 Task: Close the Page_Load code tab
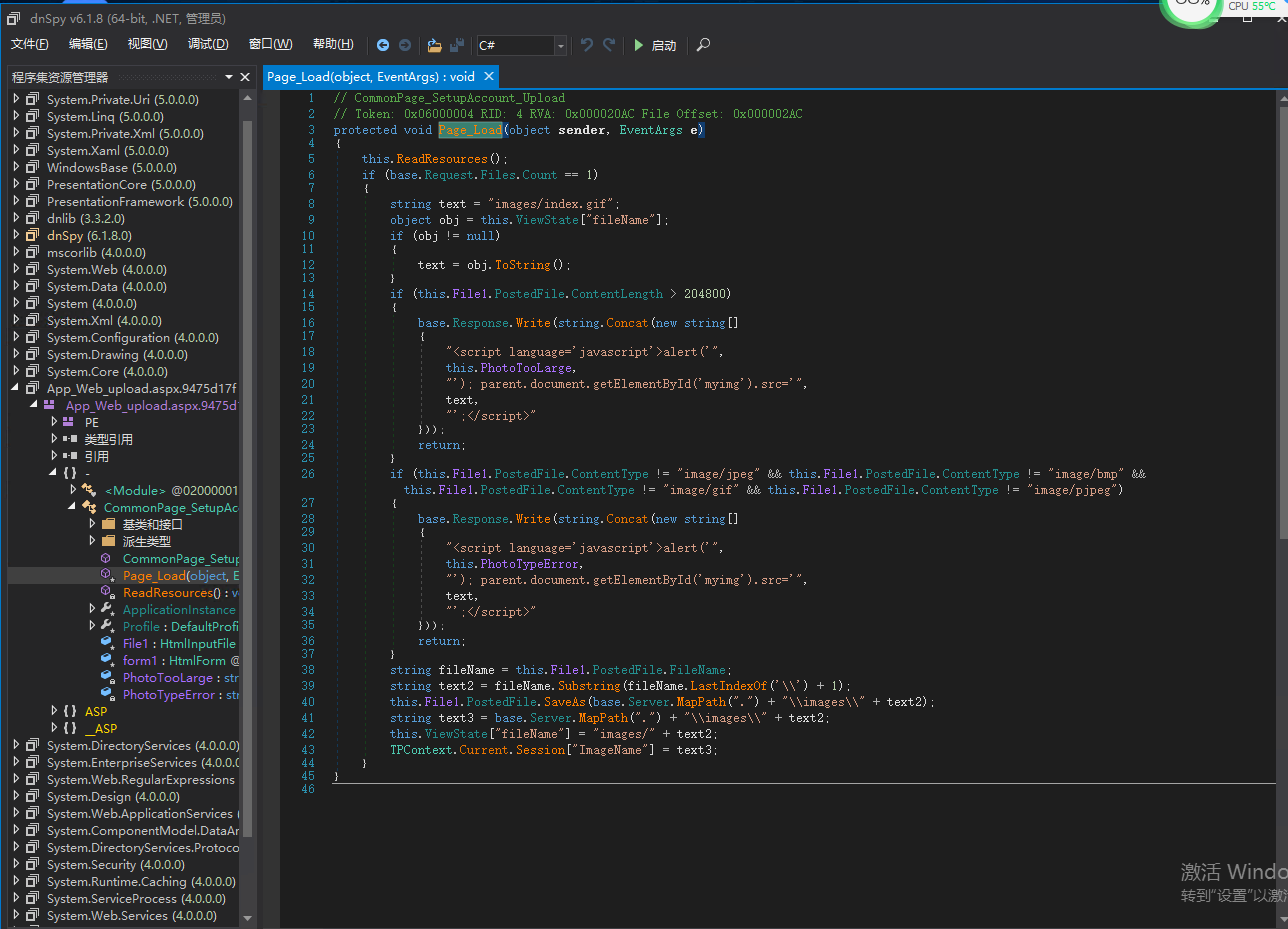tap(488, 76)
